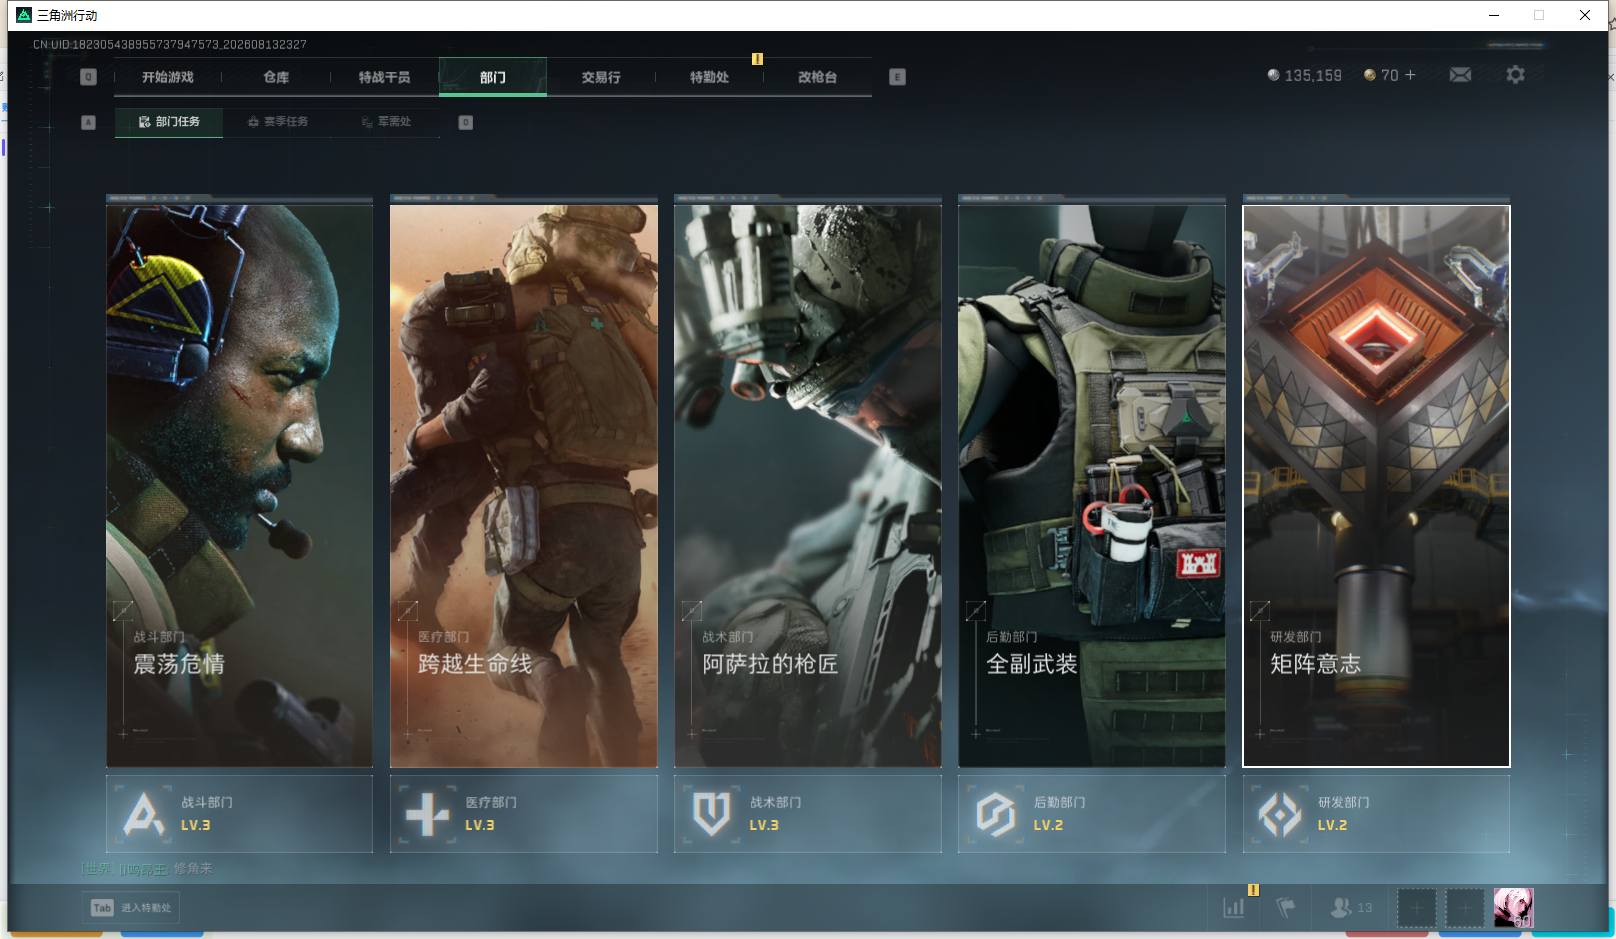This screenshot has height=939, width=1616.
Task: Click the D key next sub-tab icon
Action: 465,122
